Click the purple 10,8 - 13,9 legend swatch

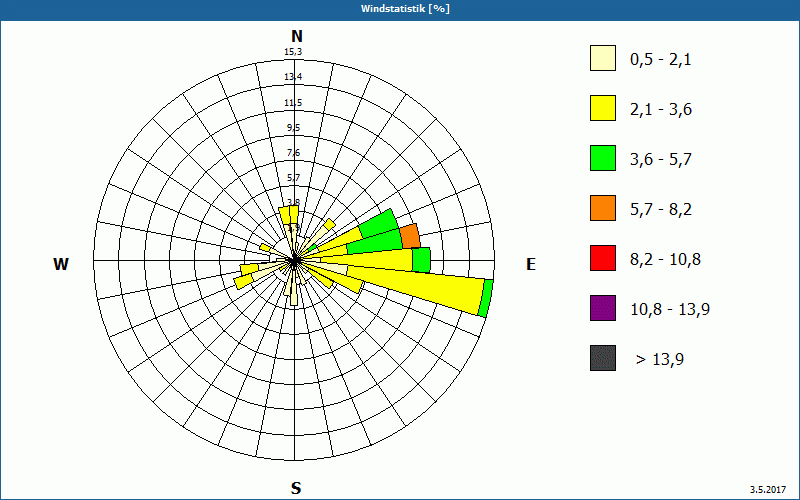point(603,308)
